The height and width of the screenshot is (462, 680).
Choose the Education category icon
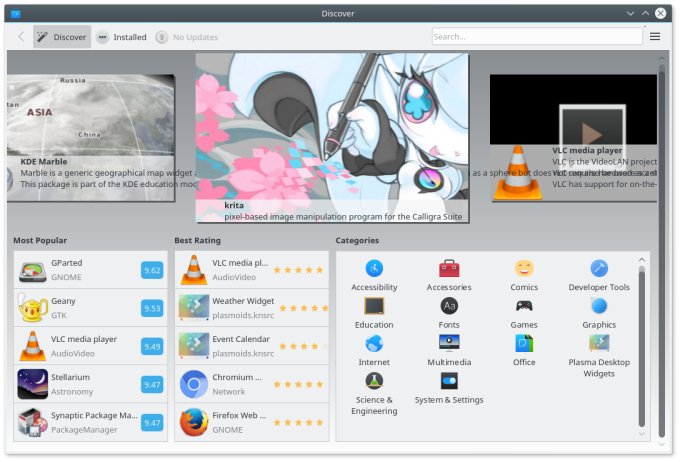point(374,306)
